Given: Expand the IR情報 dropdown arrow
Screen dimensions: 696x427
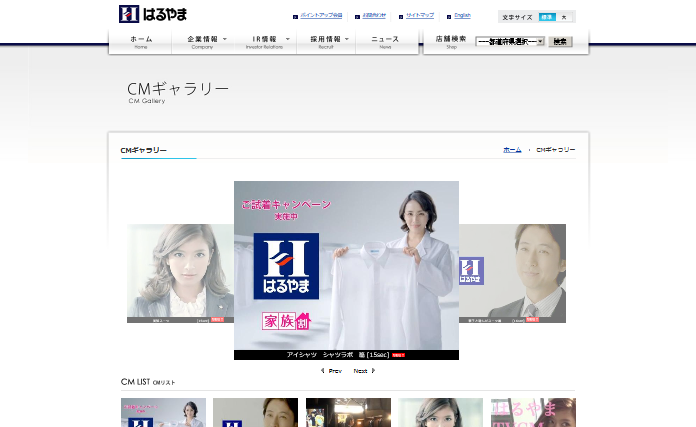Looking at the screenshot, I should click(x=288, y=39).
